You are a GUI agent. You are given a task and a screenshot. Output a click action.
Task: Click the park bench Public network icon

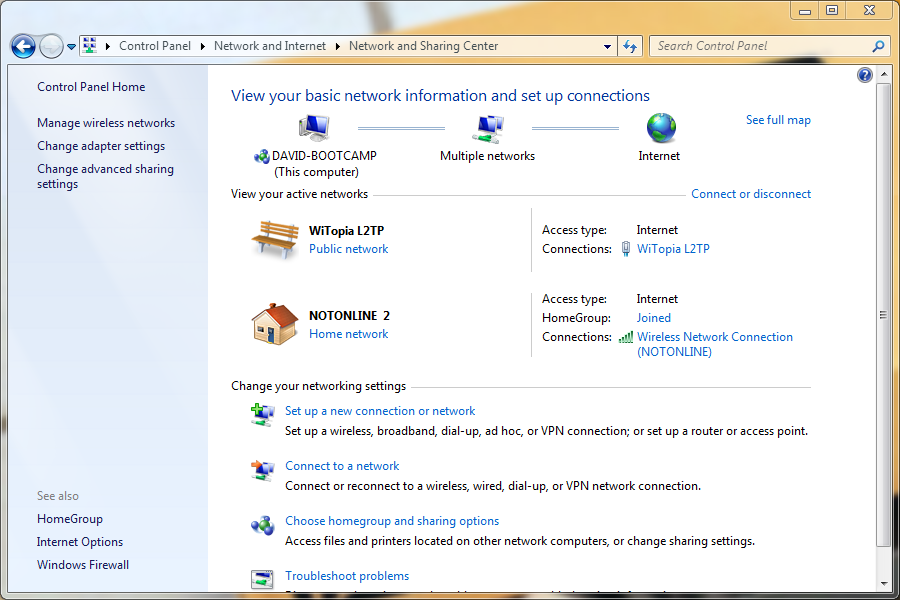click(x=275, y=240)
